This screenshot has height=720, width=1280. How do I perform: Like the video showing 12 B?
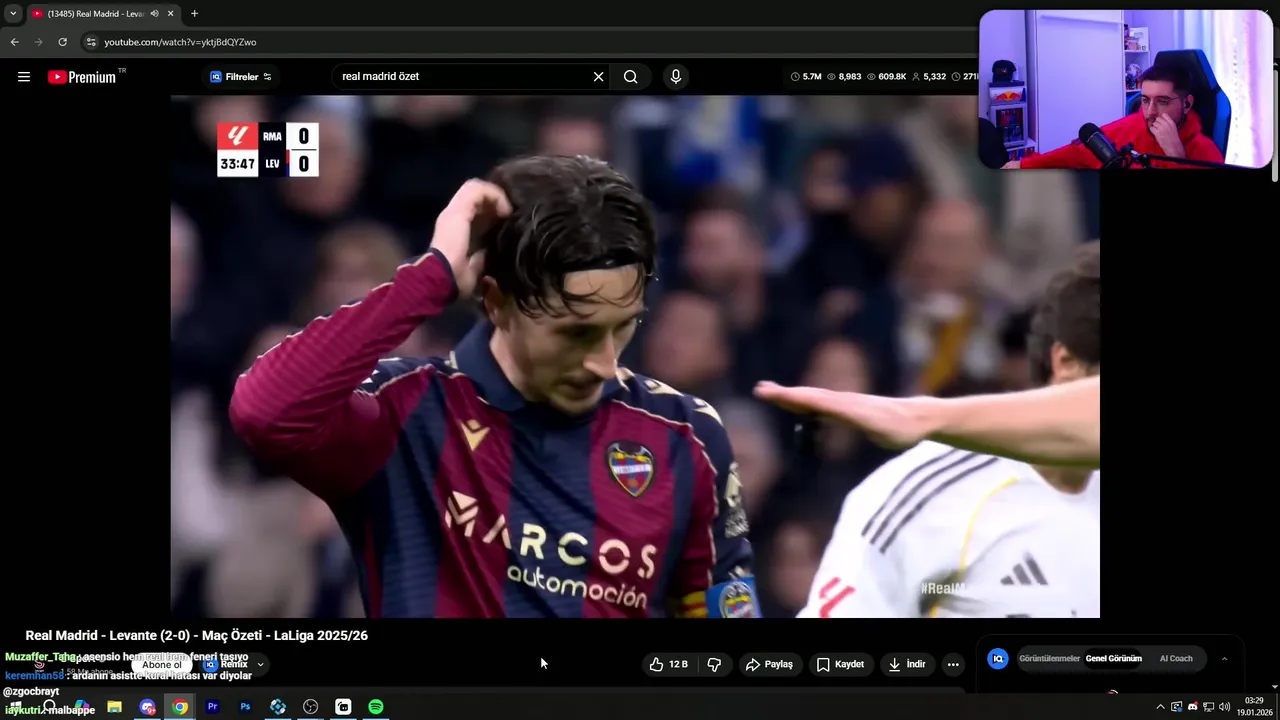point(669,664)
